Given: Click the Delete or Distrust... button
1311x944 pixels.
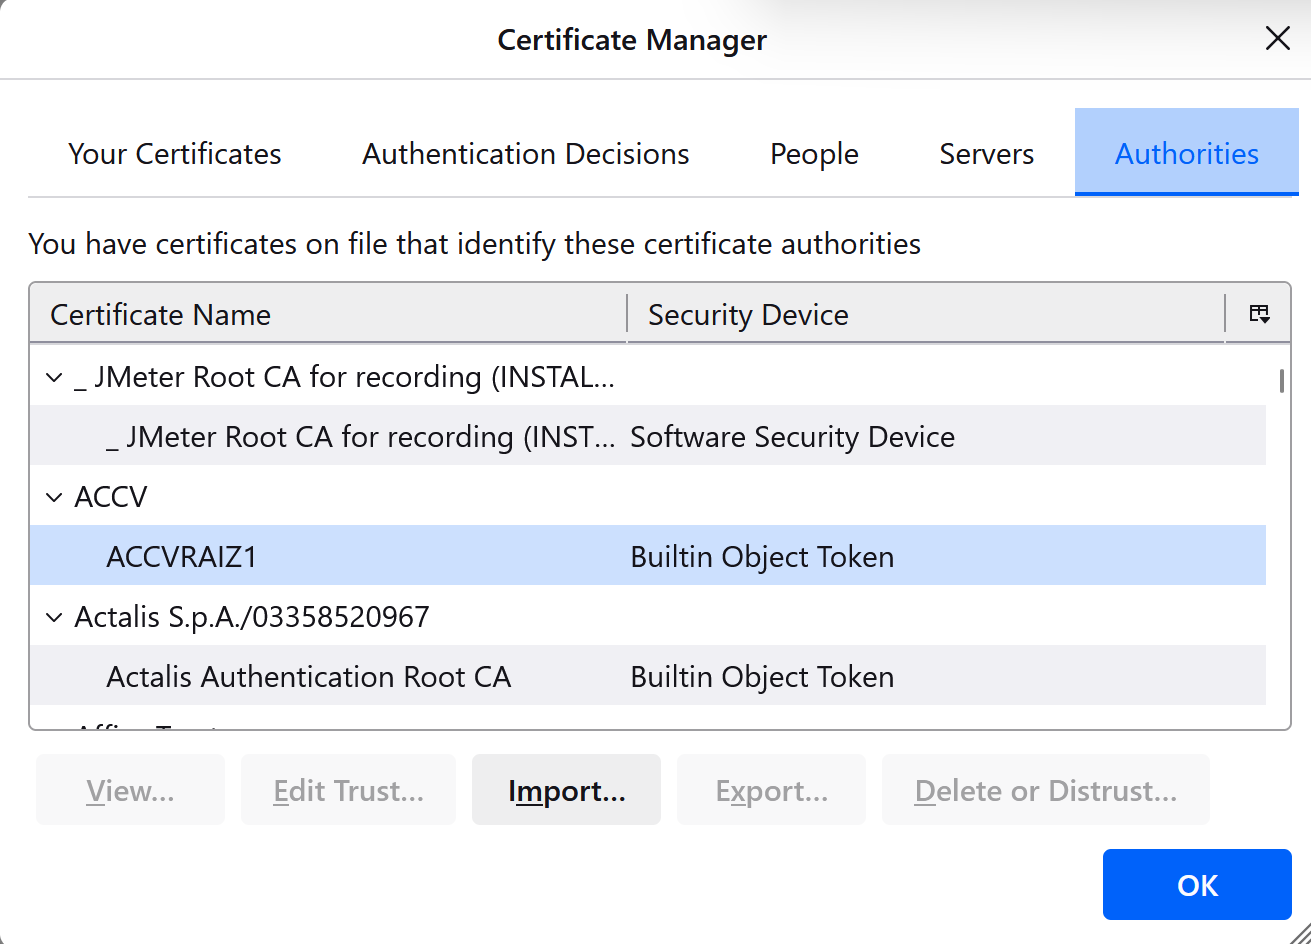Looking at the screenshot, I should 1045,790.
